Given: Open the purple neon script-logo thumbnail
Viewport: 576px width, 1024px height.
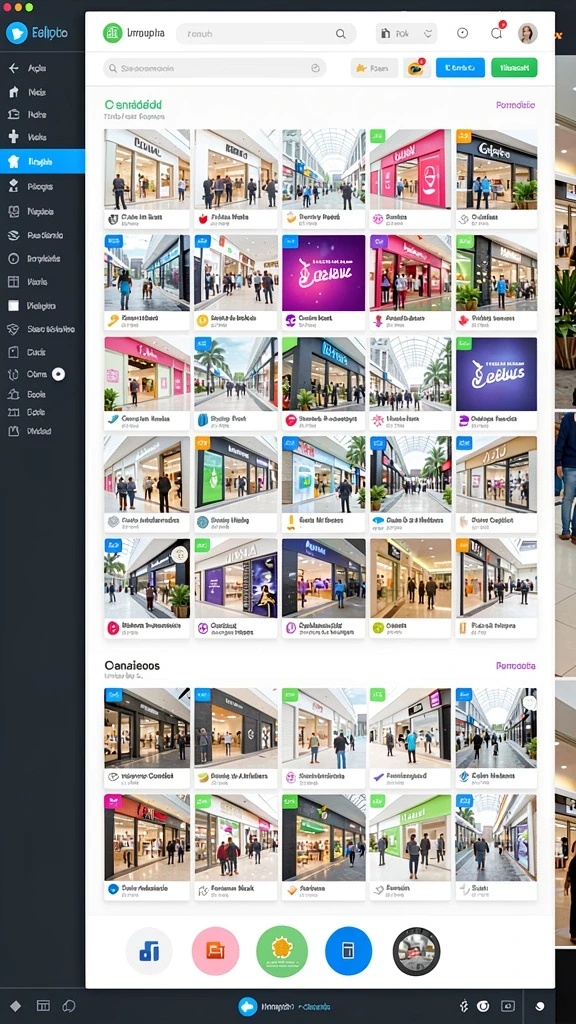Looking at the screenshot, I should (323, 273).
